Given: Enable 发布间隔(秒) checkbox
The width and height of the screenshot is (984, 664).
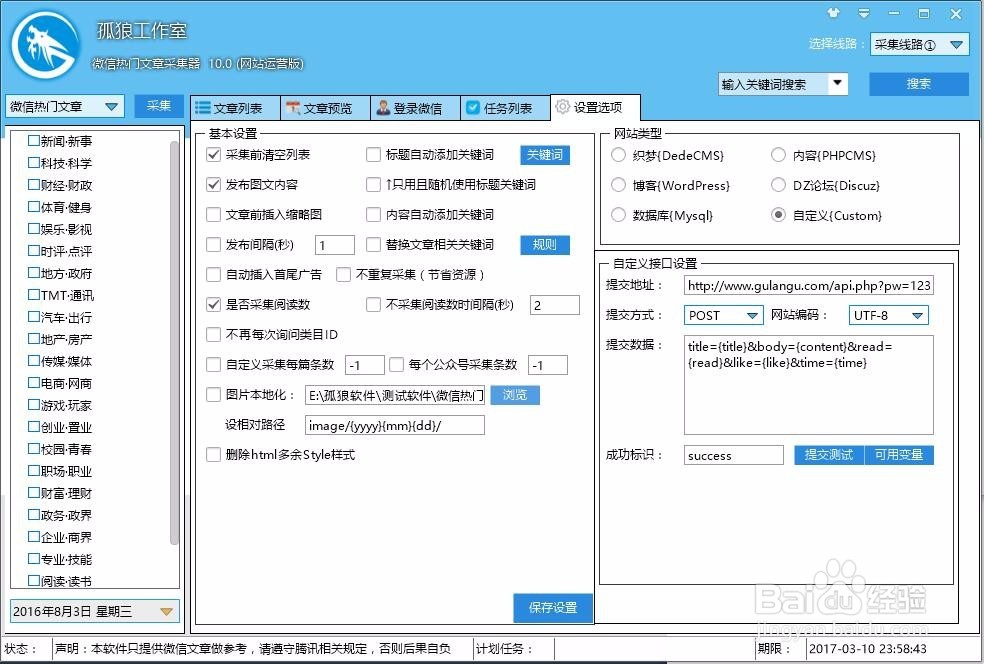Looking at the screenshot, I should tap(213, 245).
